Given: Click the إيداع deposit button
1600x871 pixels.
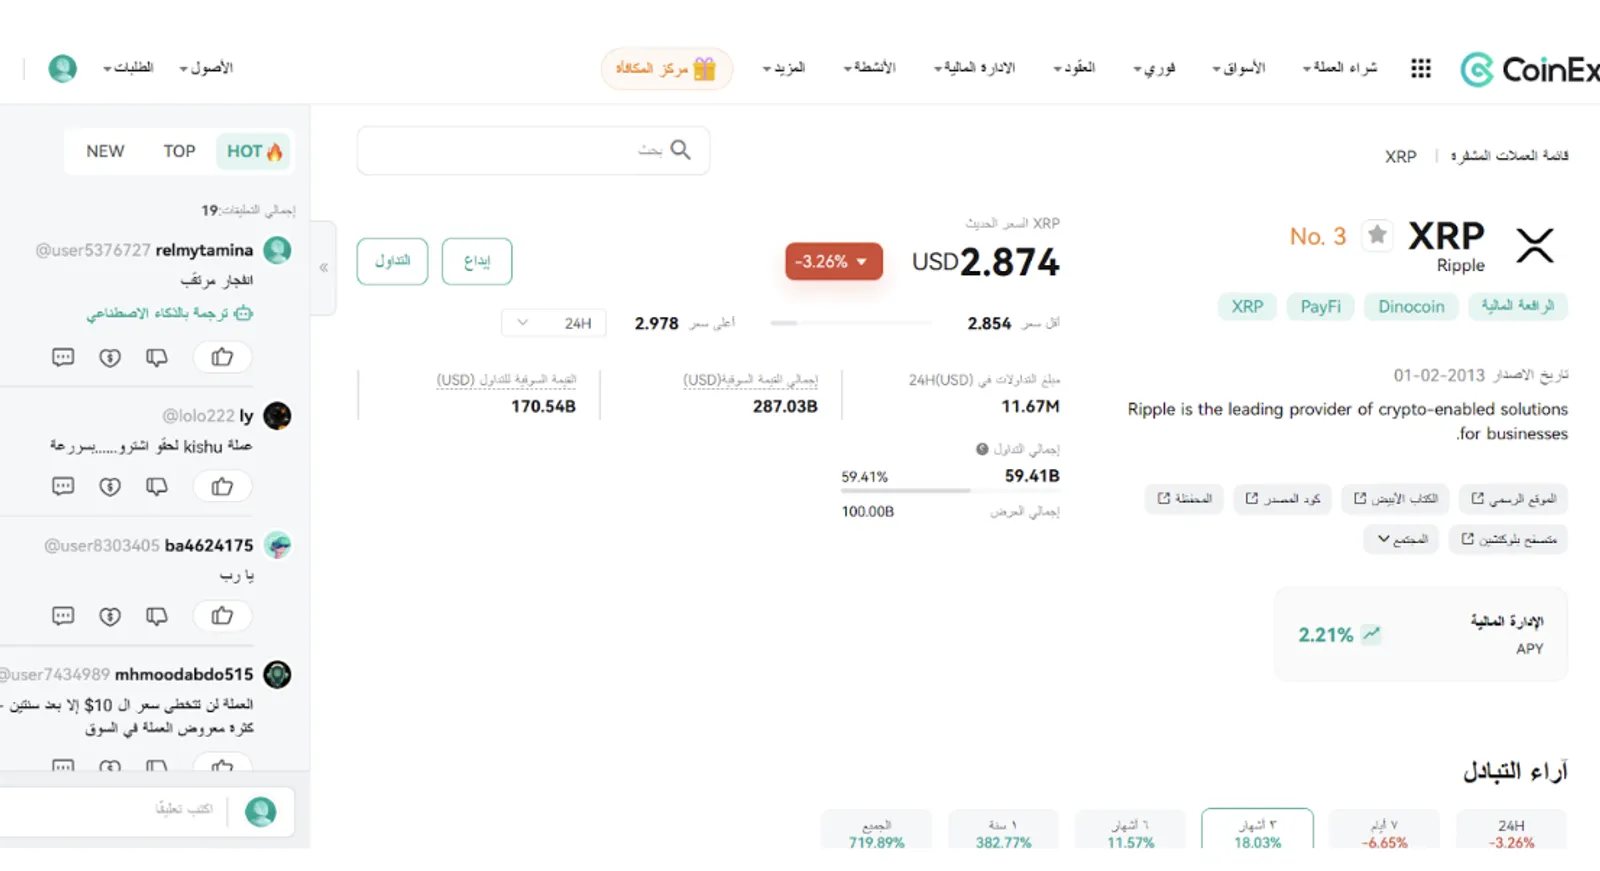Looking at the screenshot, I should [477, 261].
